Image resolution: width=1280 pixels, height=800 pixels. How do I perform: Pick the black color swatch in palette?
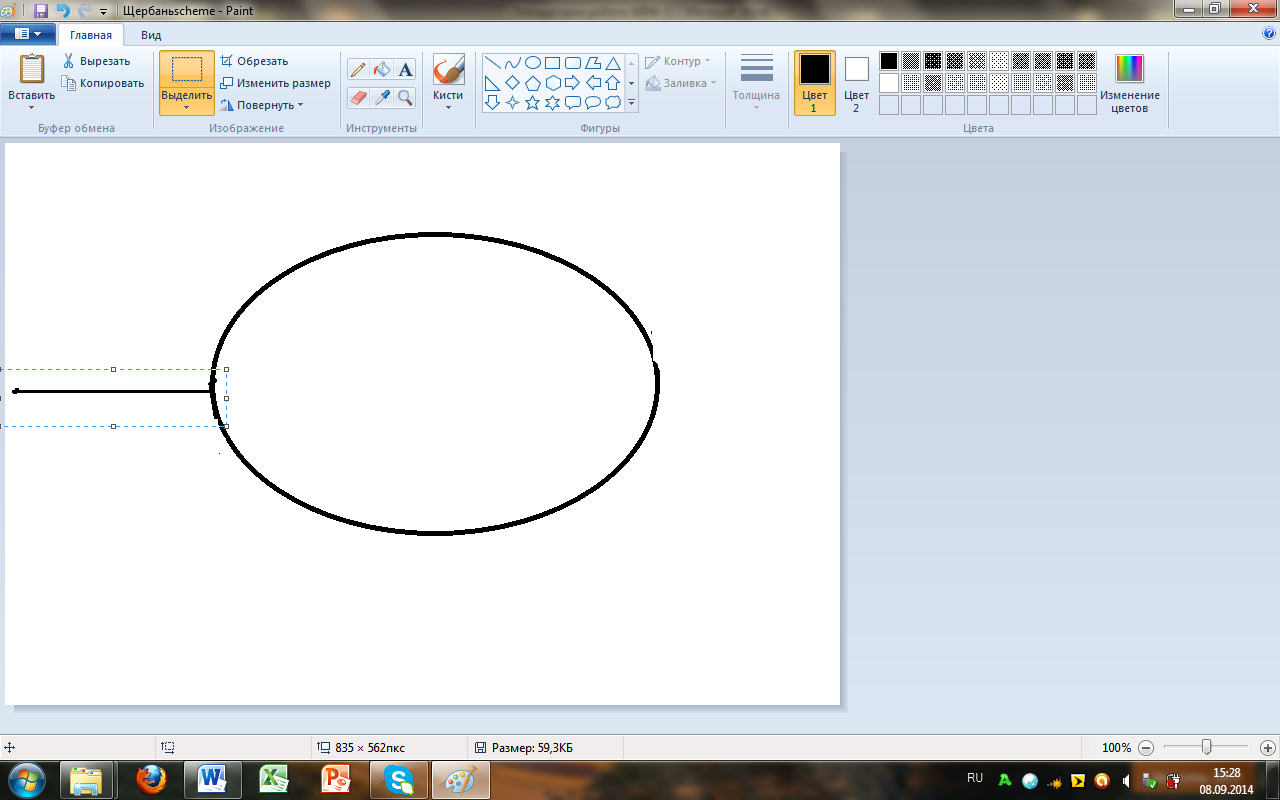coord(888,61)
